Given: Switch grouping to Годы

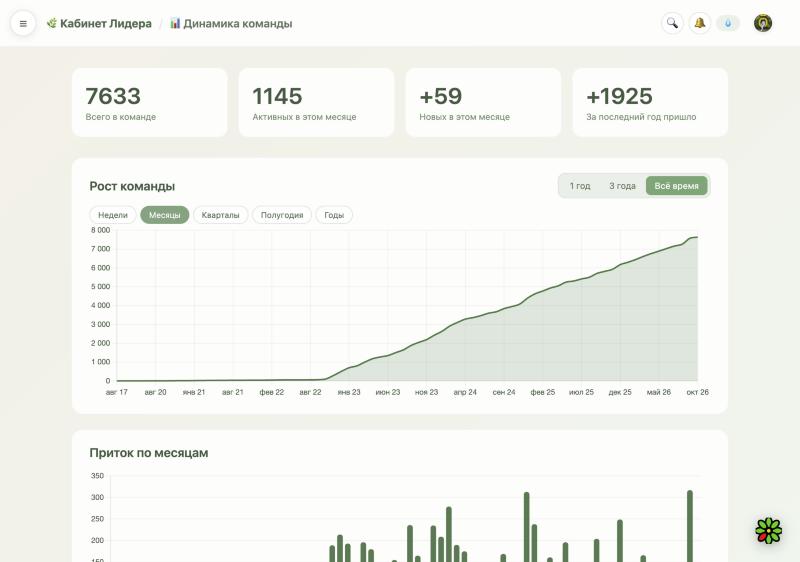Looking at the screenshot, I should 334,215.
